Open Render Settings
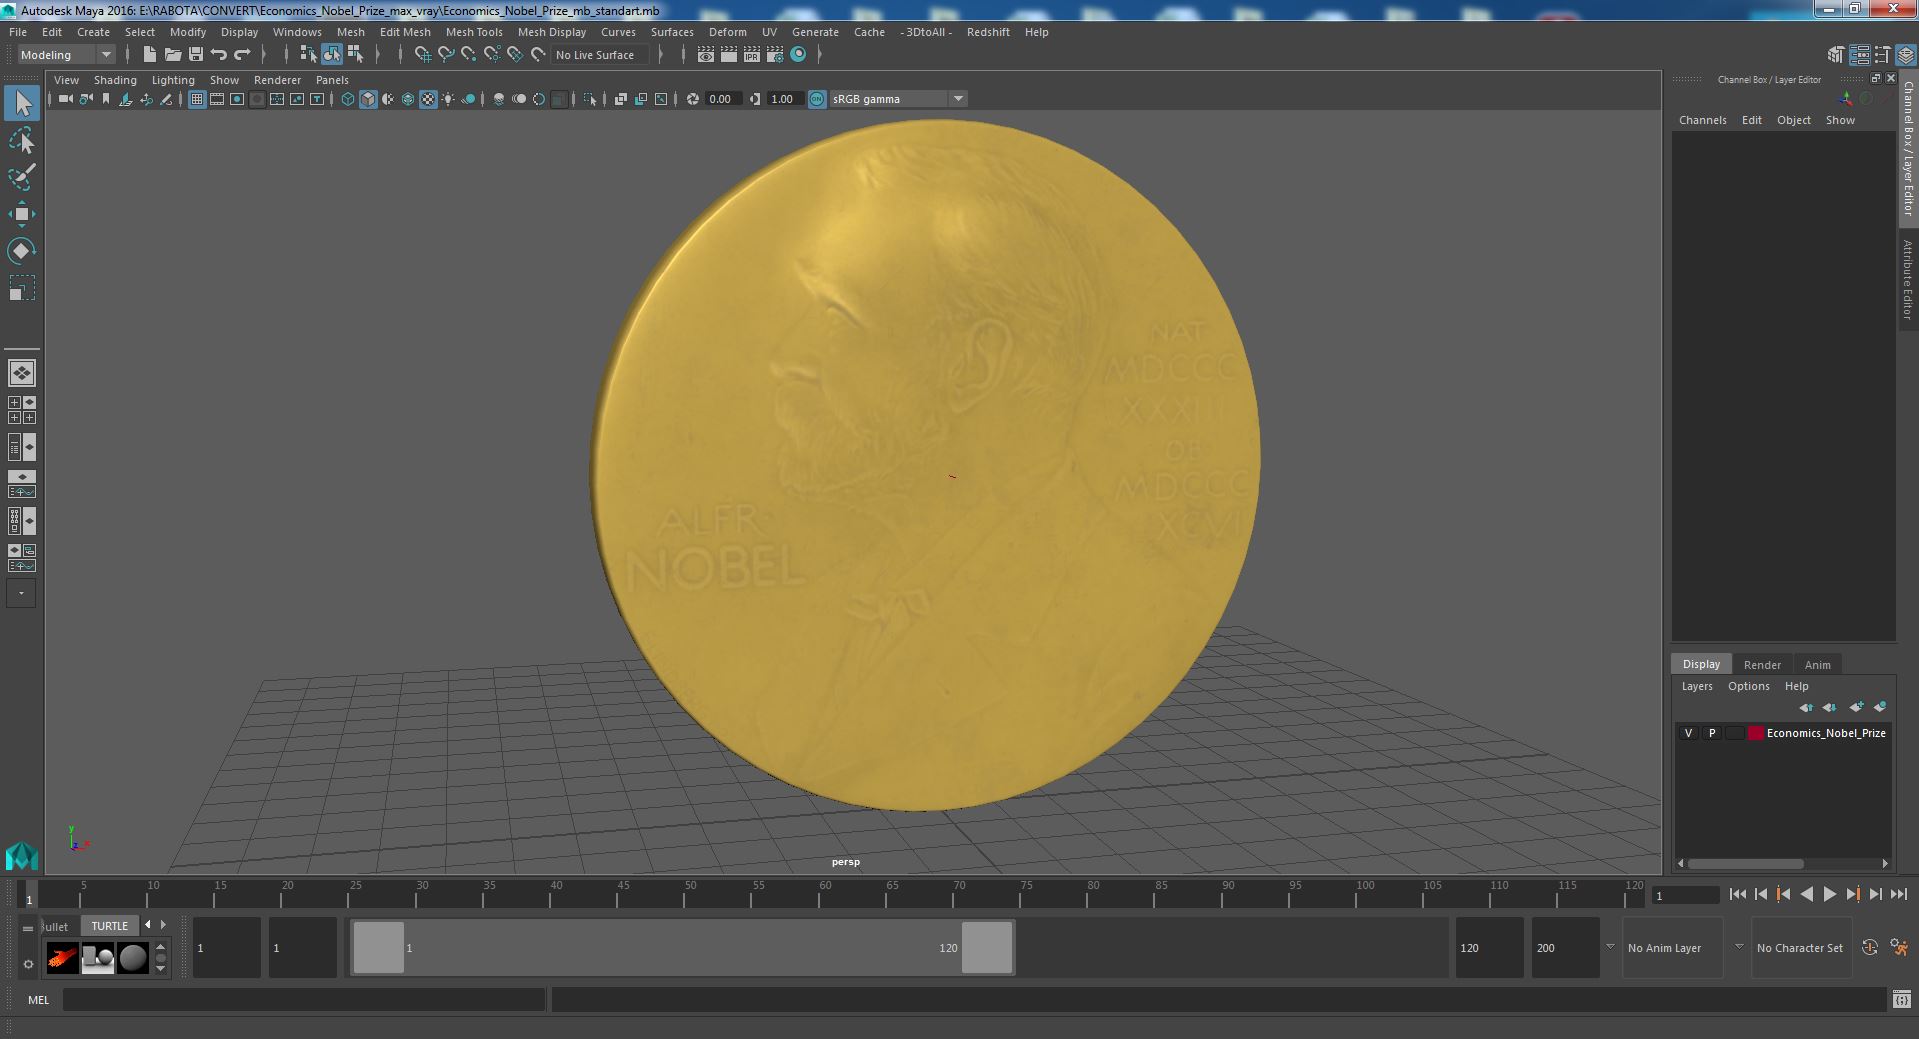This screenshot has width=1919, height=1039. tap(775, 55)
